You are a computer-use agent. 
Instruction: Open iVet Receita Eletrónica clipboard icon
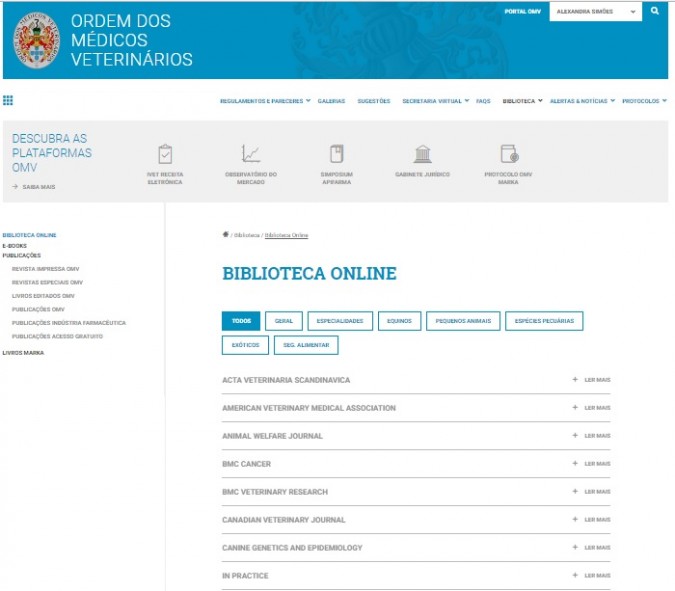pyautogui.click(x=165, y=154)
